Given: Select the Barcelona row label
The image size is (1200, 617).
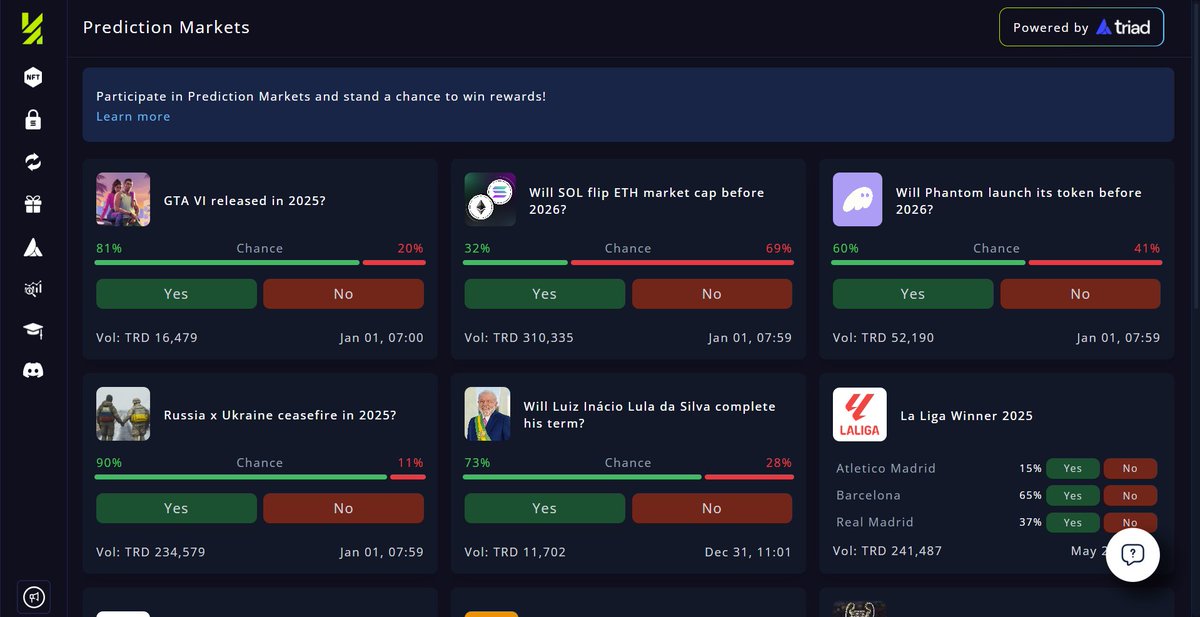Looking at the screenshot, I should (x=869, y=495).
